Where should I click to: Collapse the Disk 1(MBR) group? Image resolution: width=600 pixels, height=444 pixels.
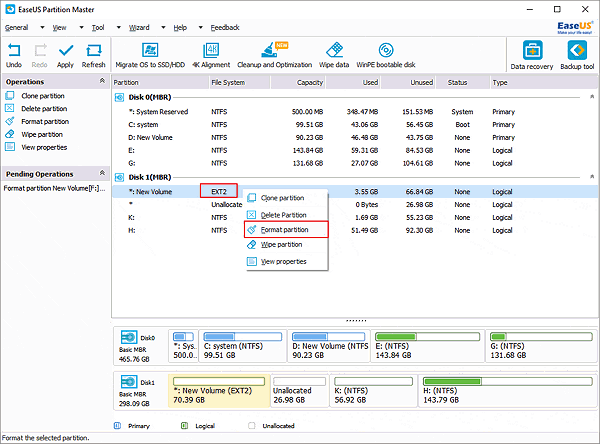[x=592, y=177]
